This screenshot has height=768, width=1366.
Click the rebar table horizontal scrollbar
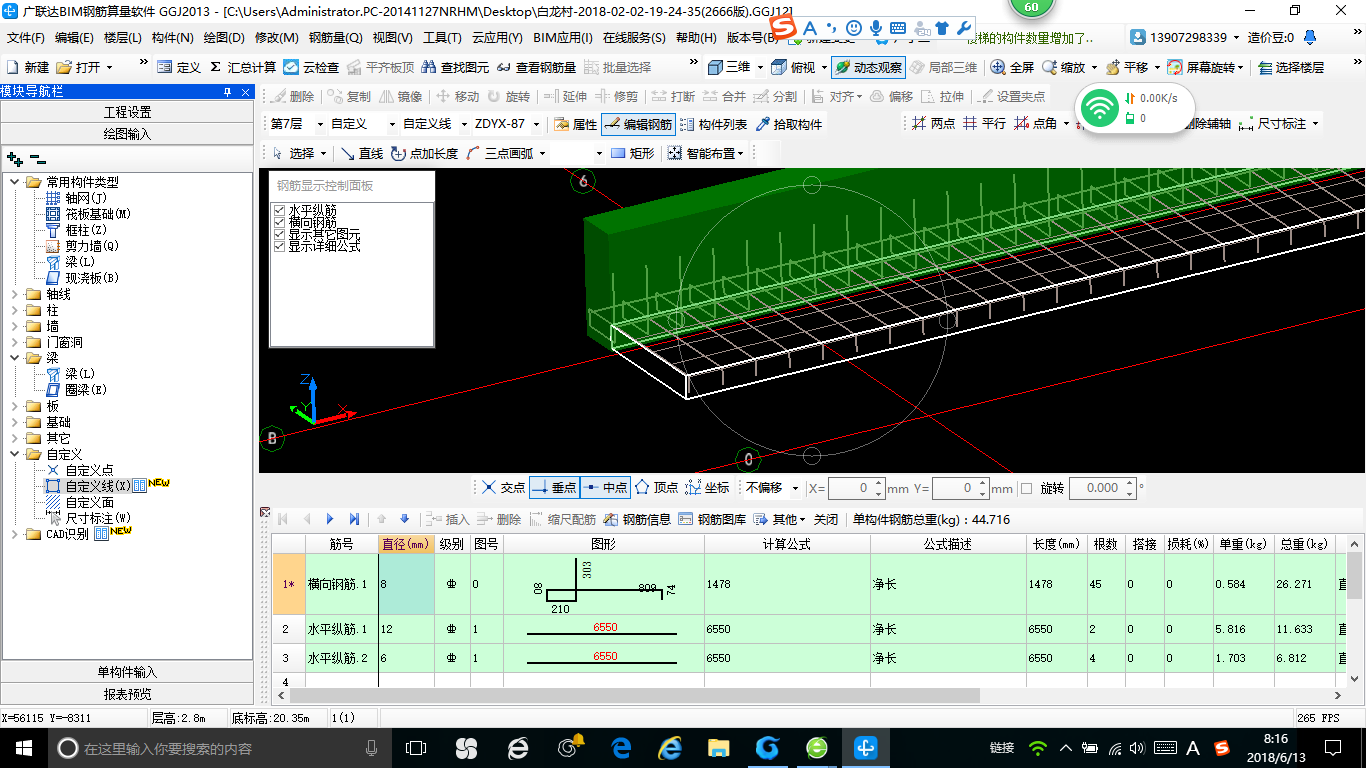click(x=635, y=695)
